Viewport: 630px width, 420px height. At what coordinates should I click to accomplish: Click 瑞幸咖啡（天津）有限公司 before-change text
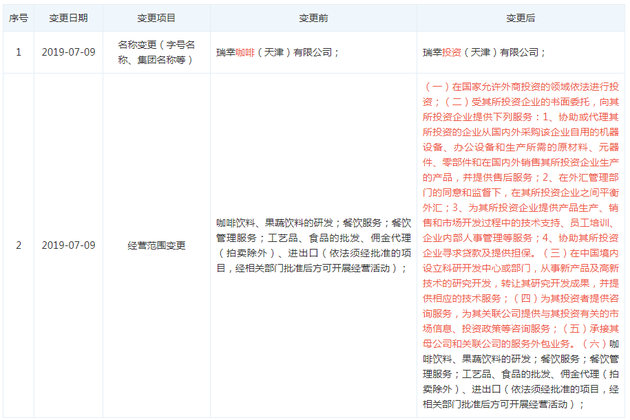[x=277, y=52]
